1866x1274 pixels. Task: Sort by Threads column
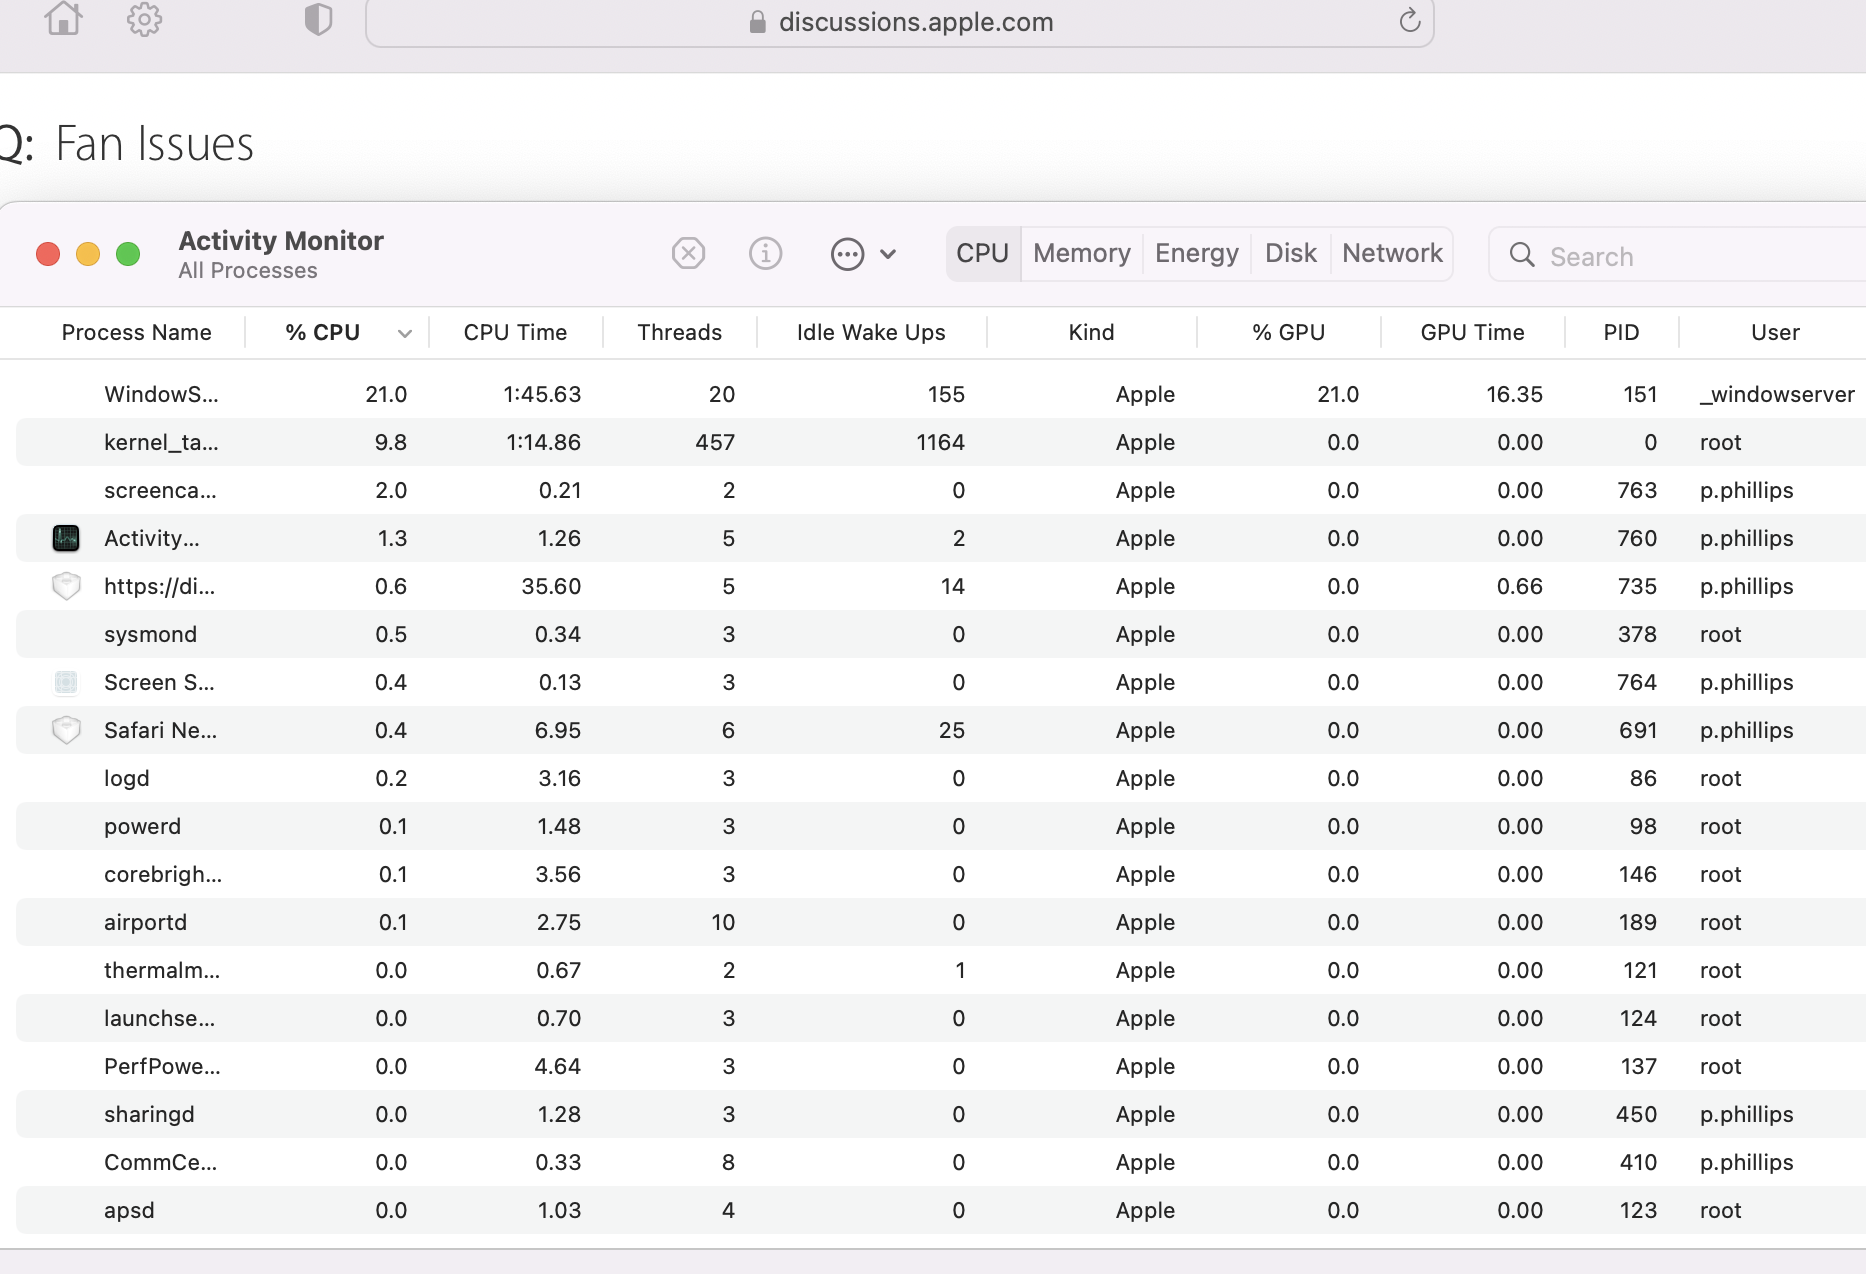tap(680, 332)
